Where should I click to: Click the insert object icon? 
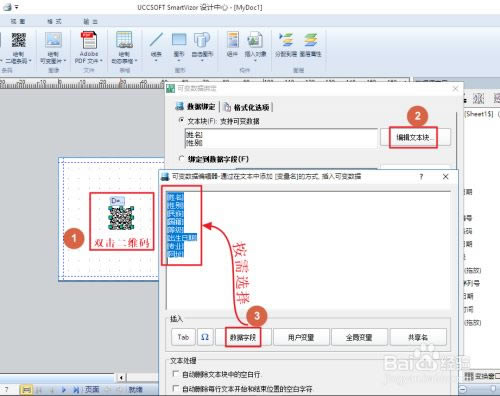click(x=255, y=40)
